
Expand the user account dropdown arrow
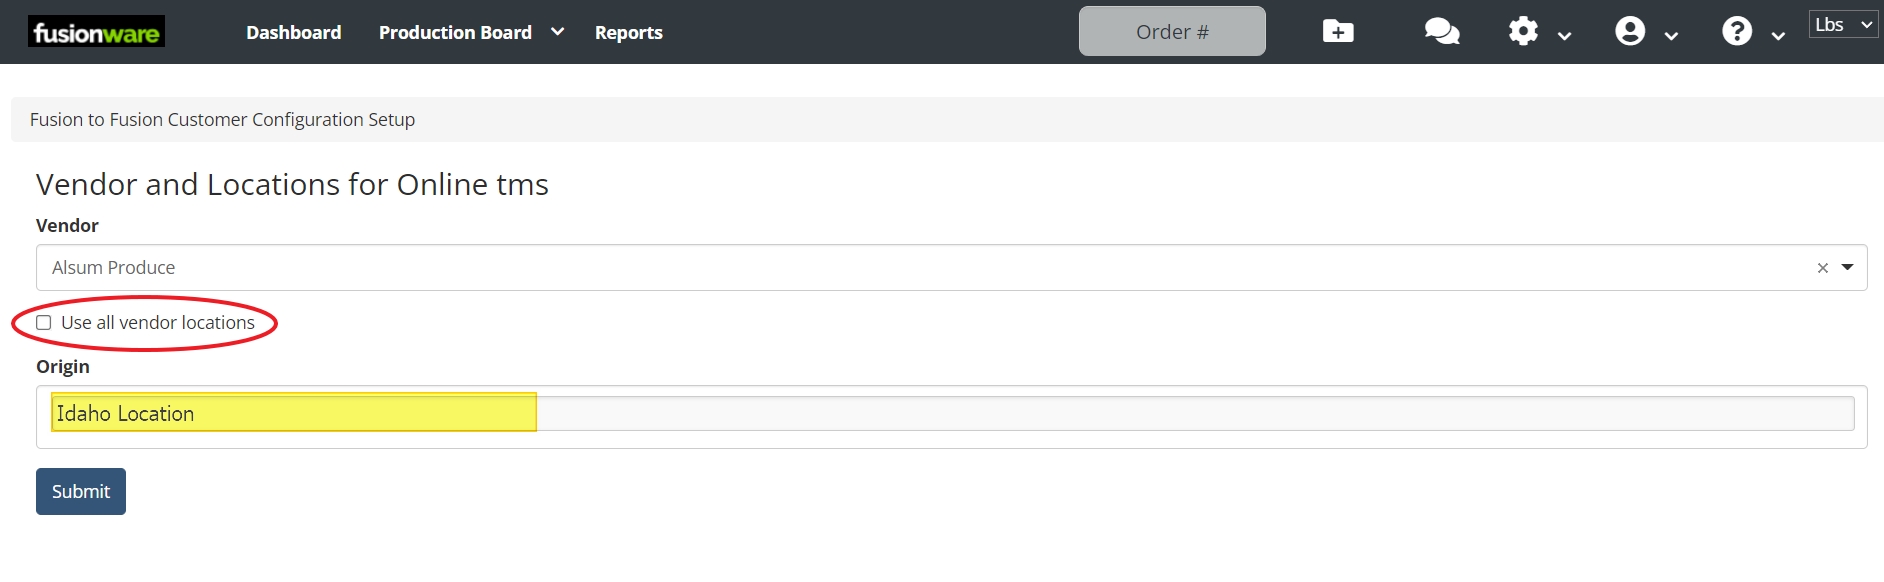pyautogui.click(x=1671, y=36)
